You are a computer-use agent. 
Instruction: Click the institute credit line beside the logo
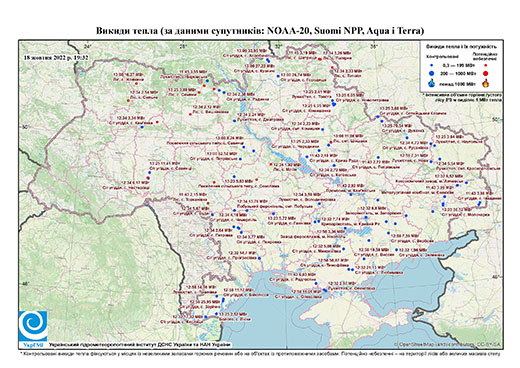[139, 344]
